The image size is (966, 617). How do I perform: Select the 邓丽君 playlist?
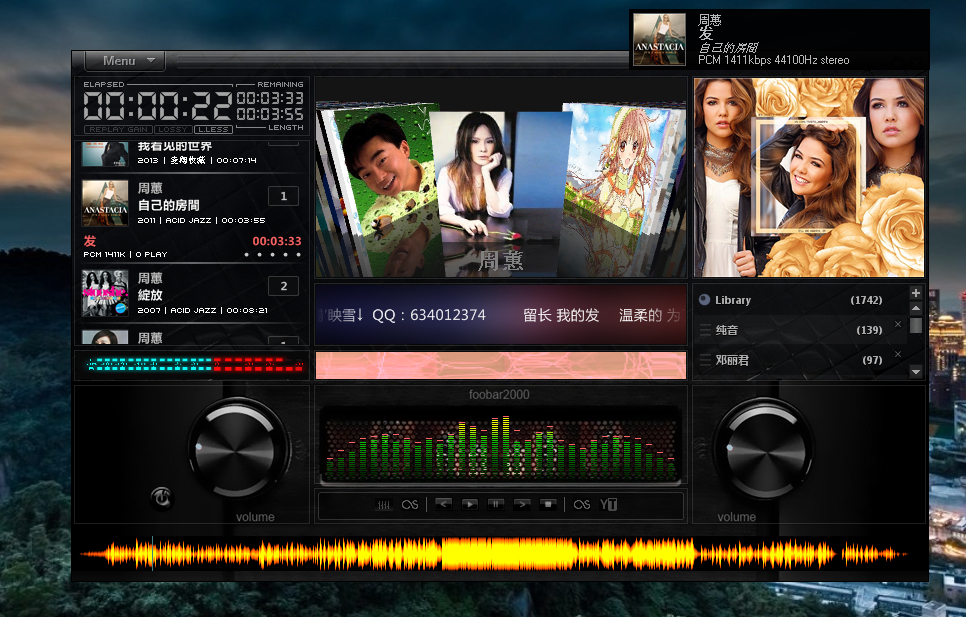point(802,360)
